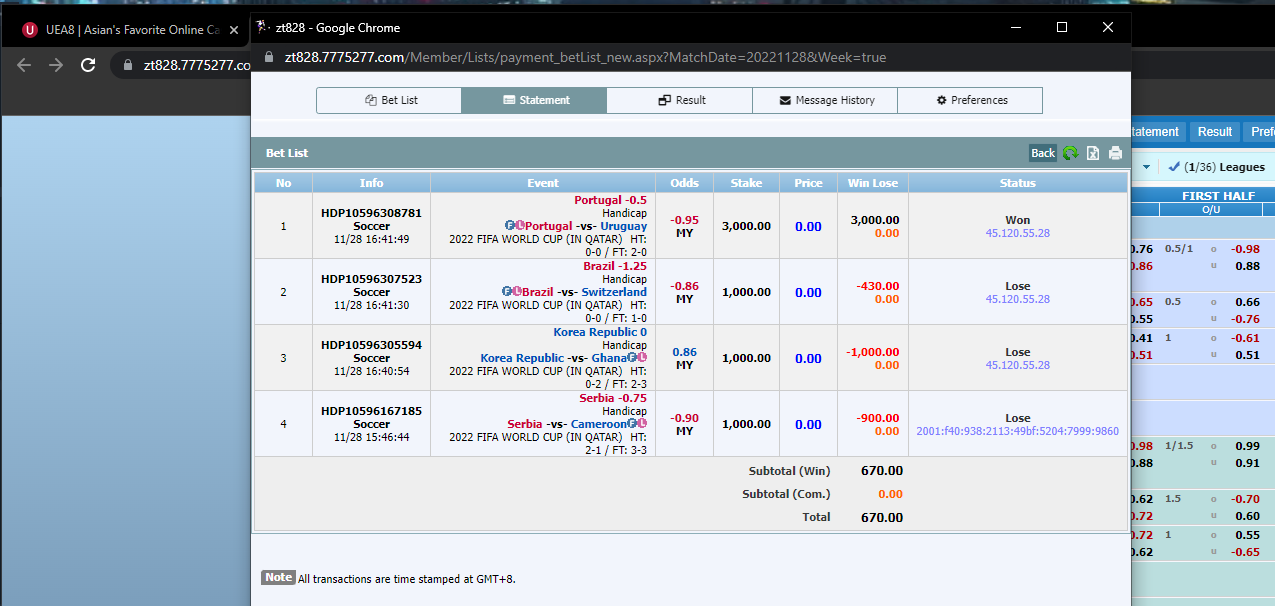Click the L icon next to Cameroon
1275x606 pixels.
pyautogui.click(x=642, y=424)
